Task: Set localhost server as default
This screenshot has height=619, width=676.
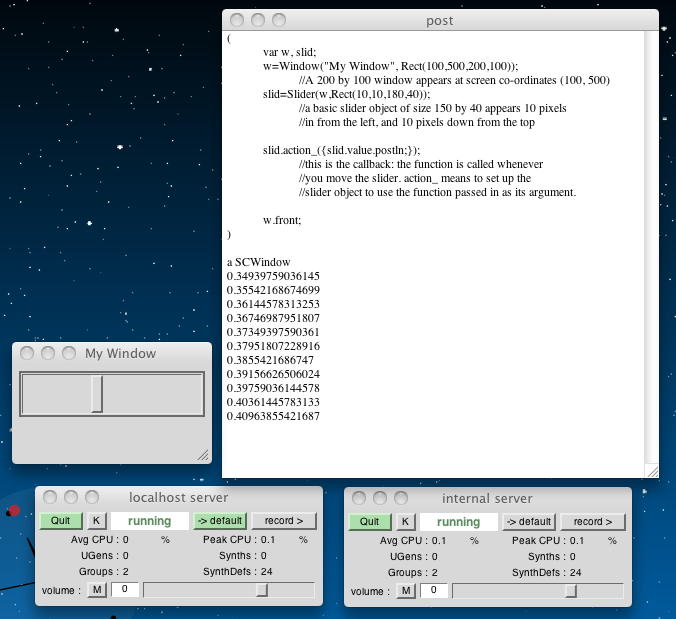Action: [x=218, y=521]
